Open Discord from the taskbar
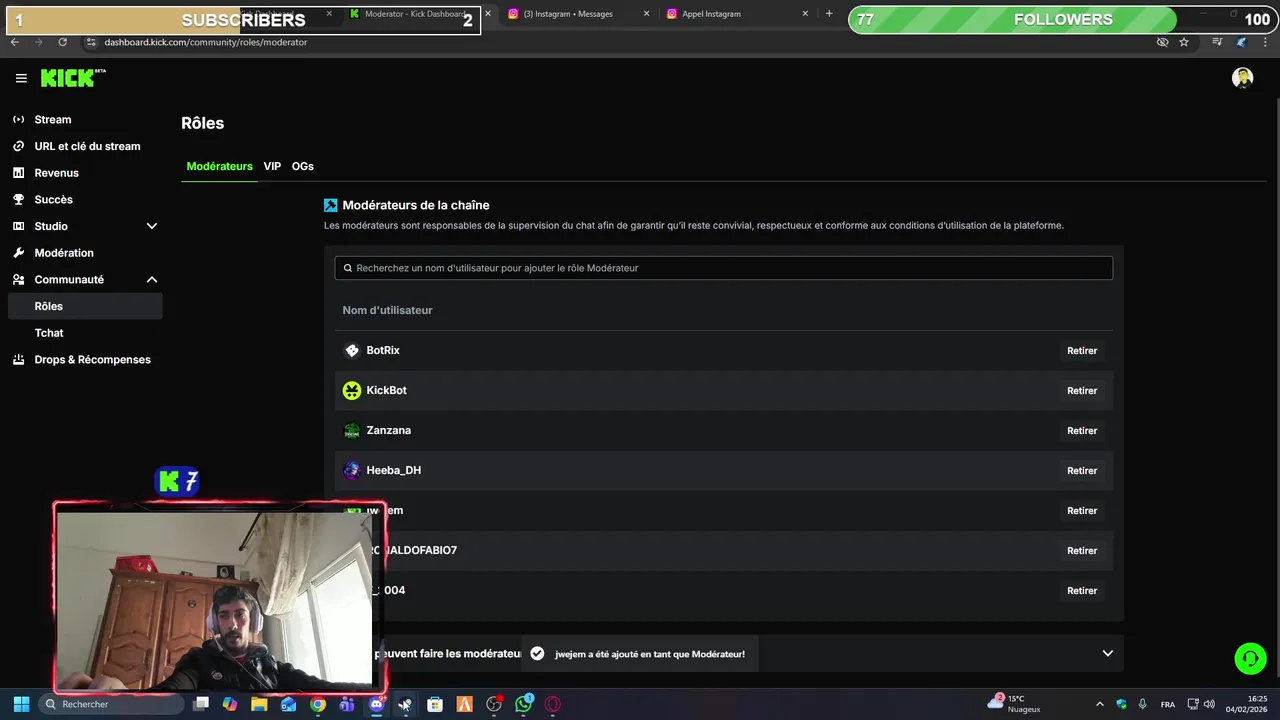This screenshot has width=1280, height=720. click(376, 704)
